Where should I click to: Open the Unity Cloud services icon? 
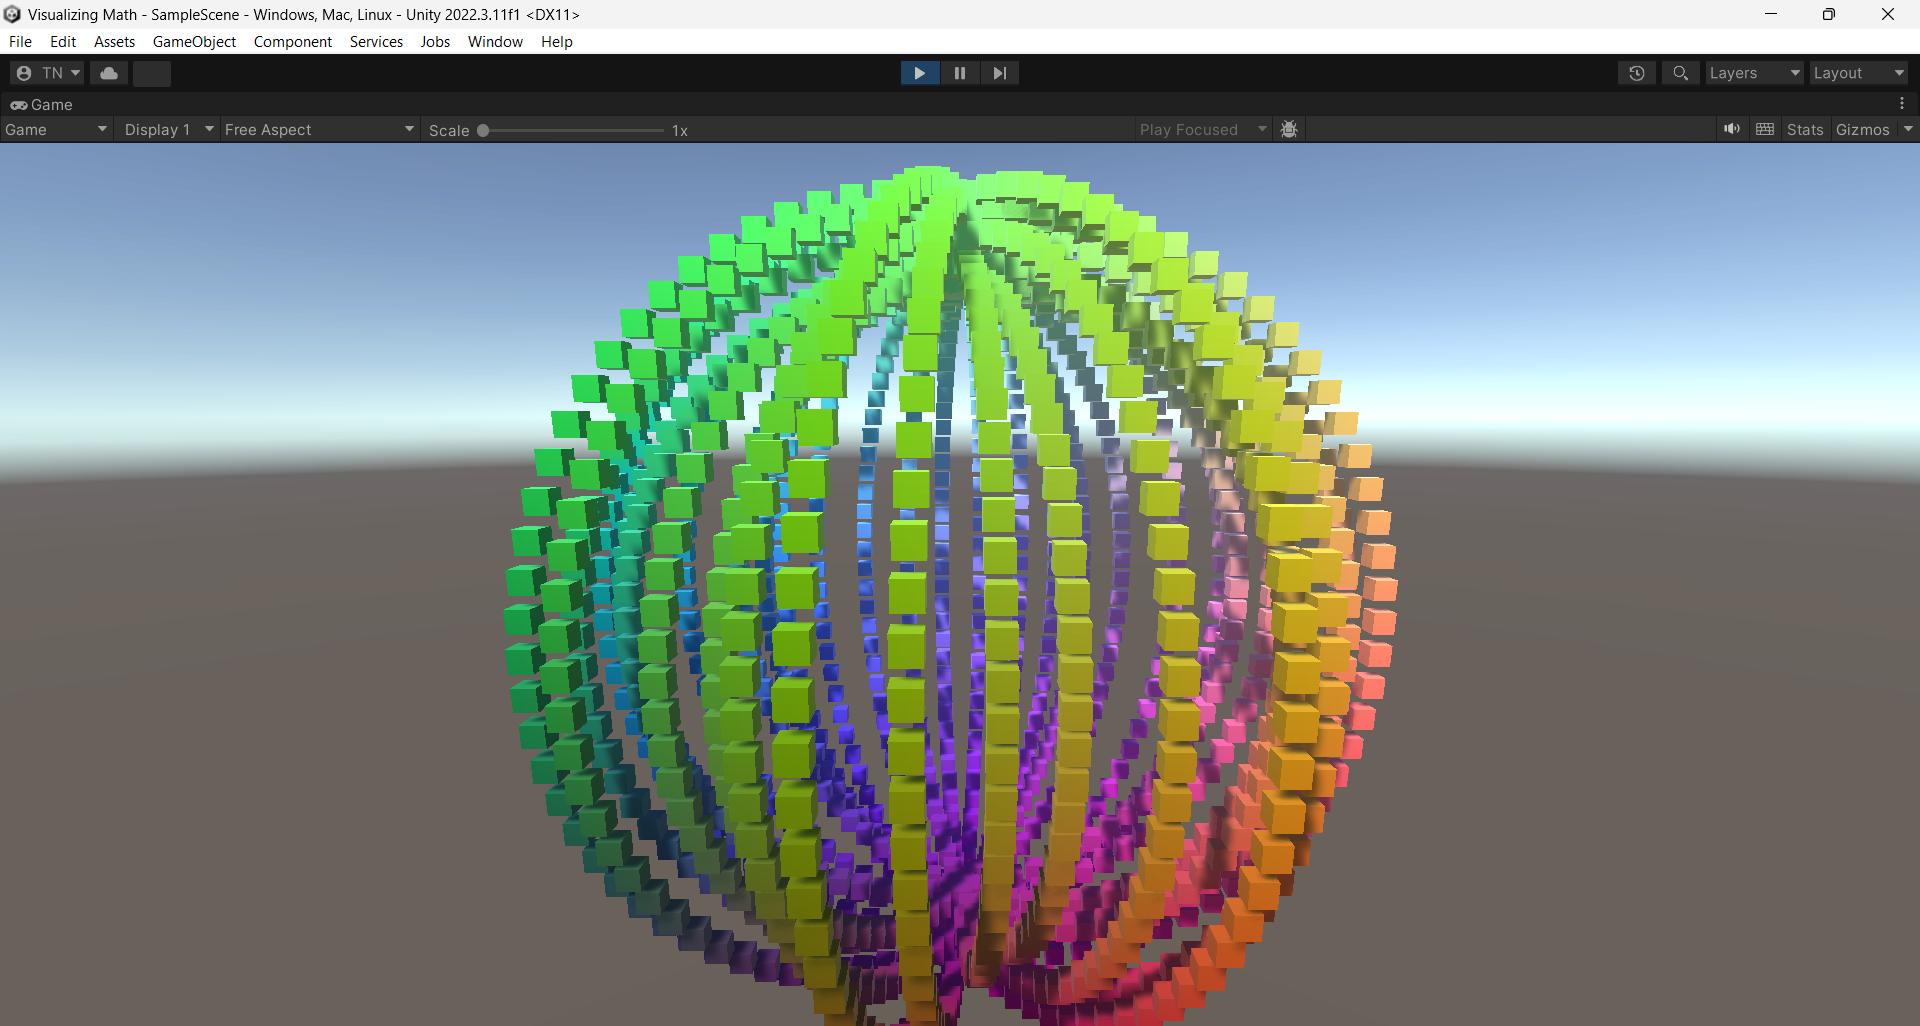point(109,73)
